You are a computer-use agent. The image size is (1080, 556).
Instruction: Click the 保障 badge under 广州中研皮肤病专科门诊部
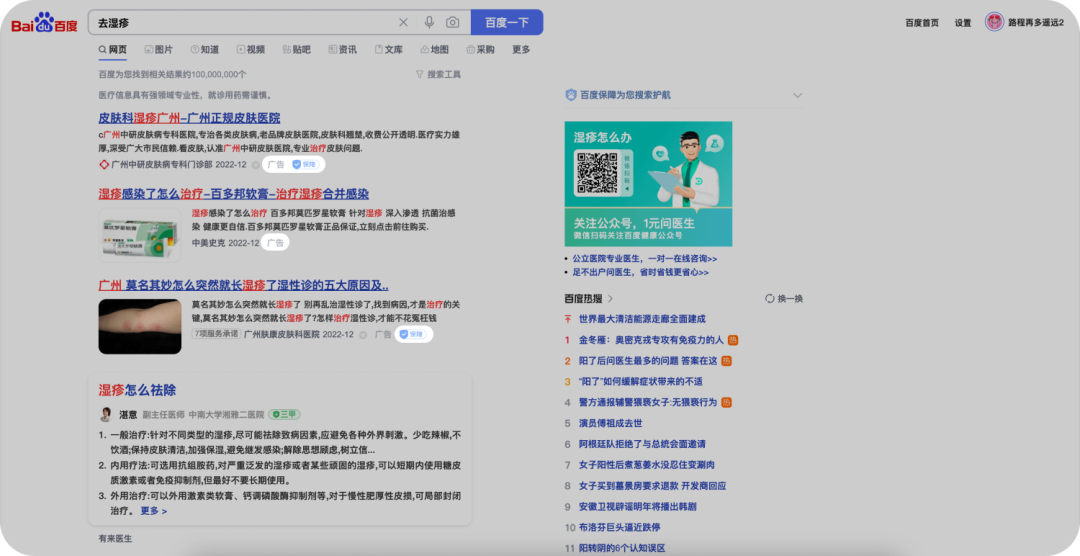(304, 165)
